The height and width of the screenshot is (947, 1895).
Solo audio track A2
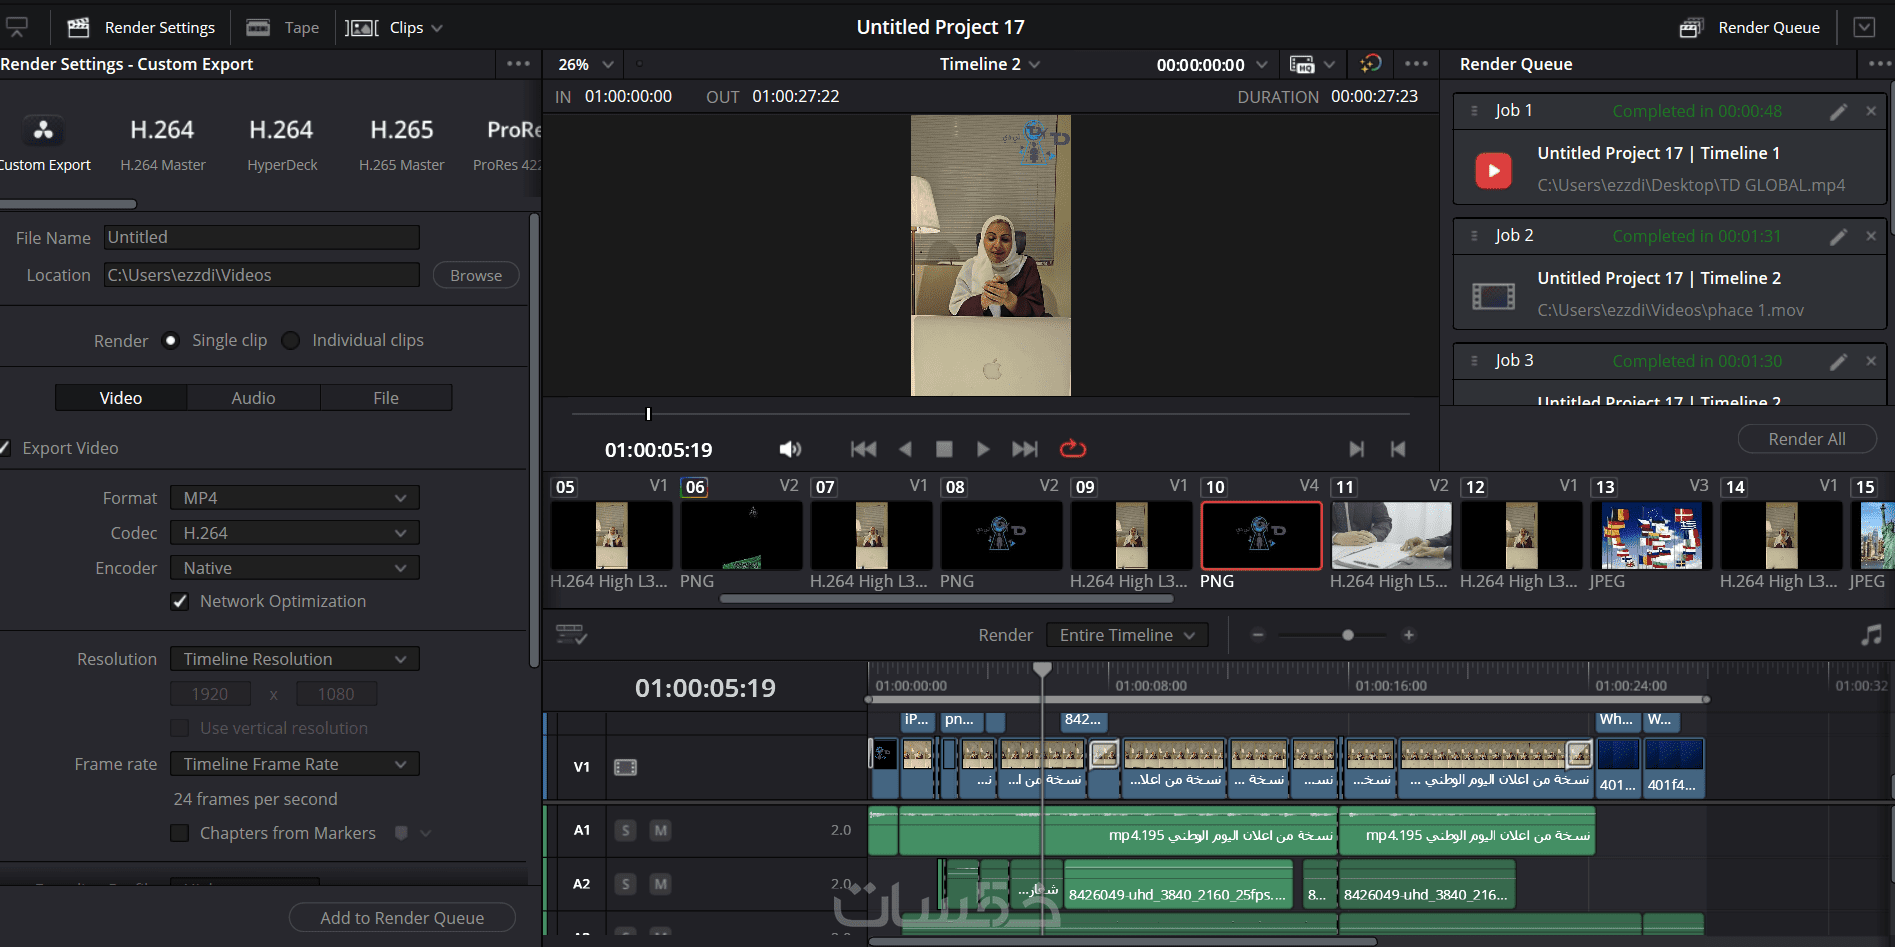coord(625,884)
